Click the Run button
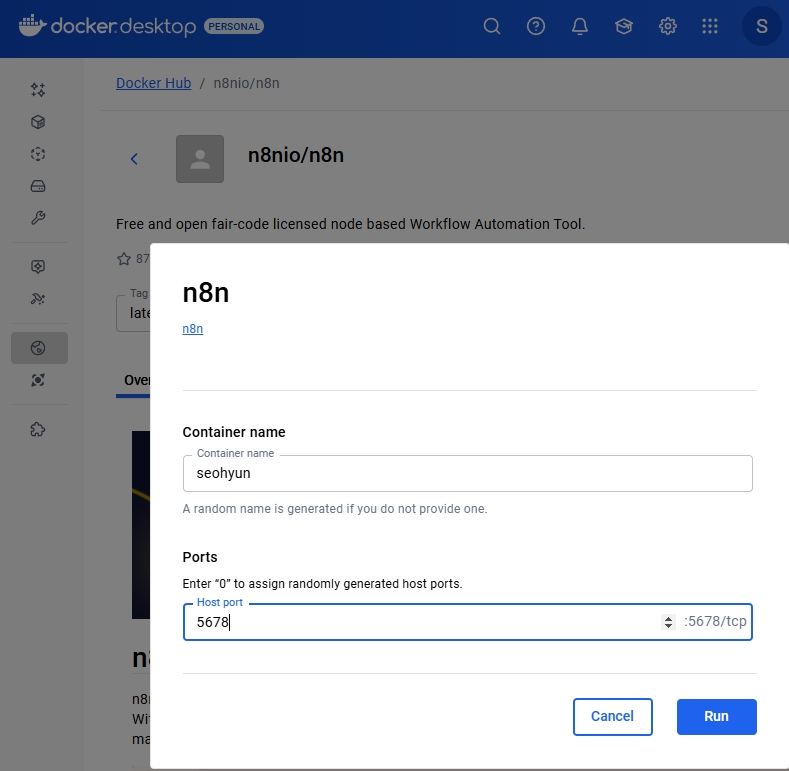 pos(716,716)
